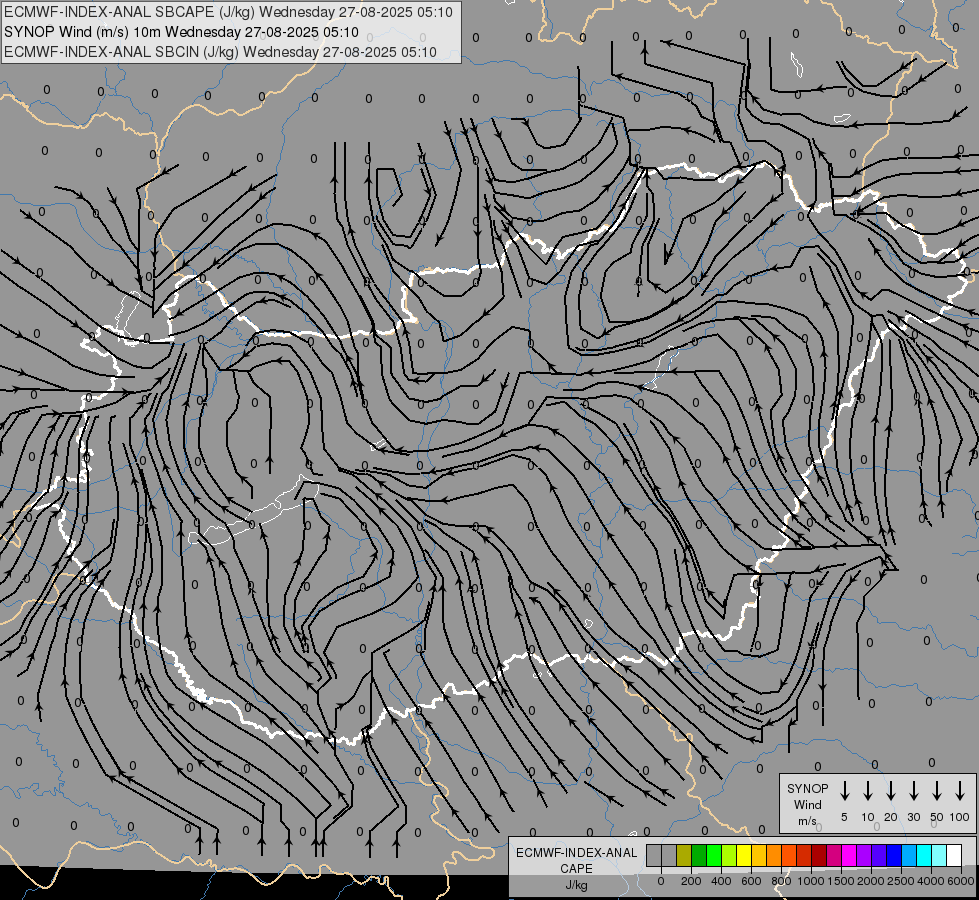Viewport: 979px width, 900px height.
Task: Click the wind legend arrow above 30
Action: coord(913,791)
